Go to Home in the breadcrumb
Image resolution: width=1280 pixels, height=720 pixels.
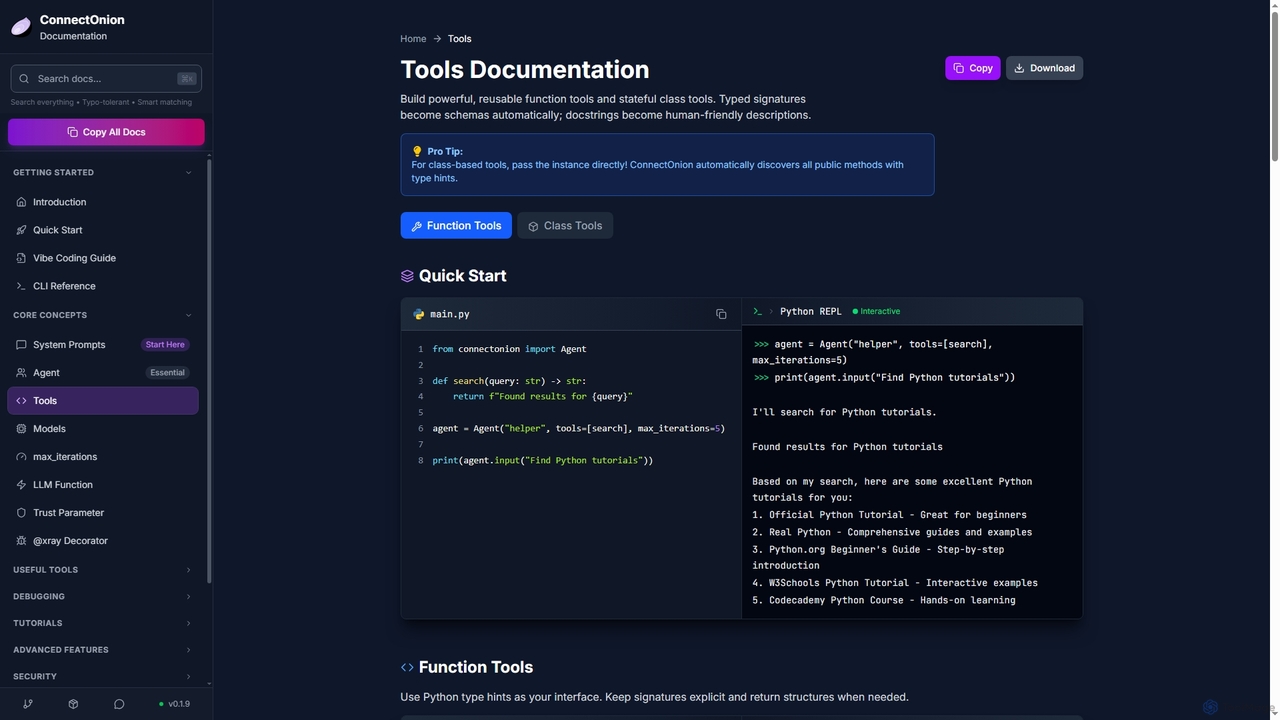pos(413,39)
